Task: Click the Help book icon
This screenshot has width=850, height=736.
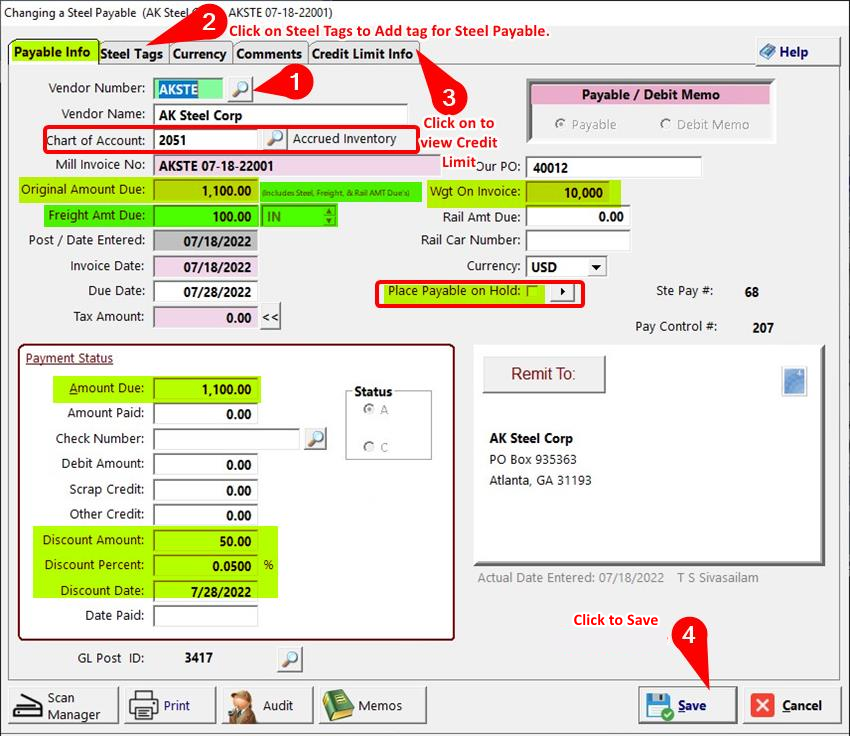Action: tap(768, 52)
